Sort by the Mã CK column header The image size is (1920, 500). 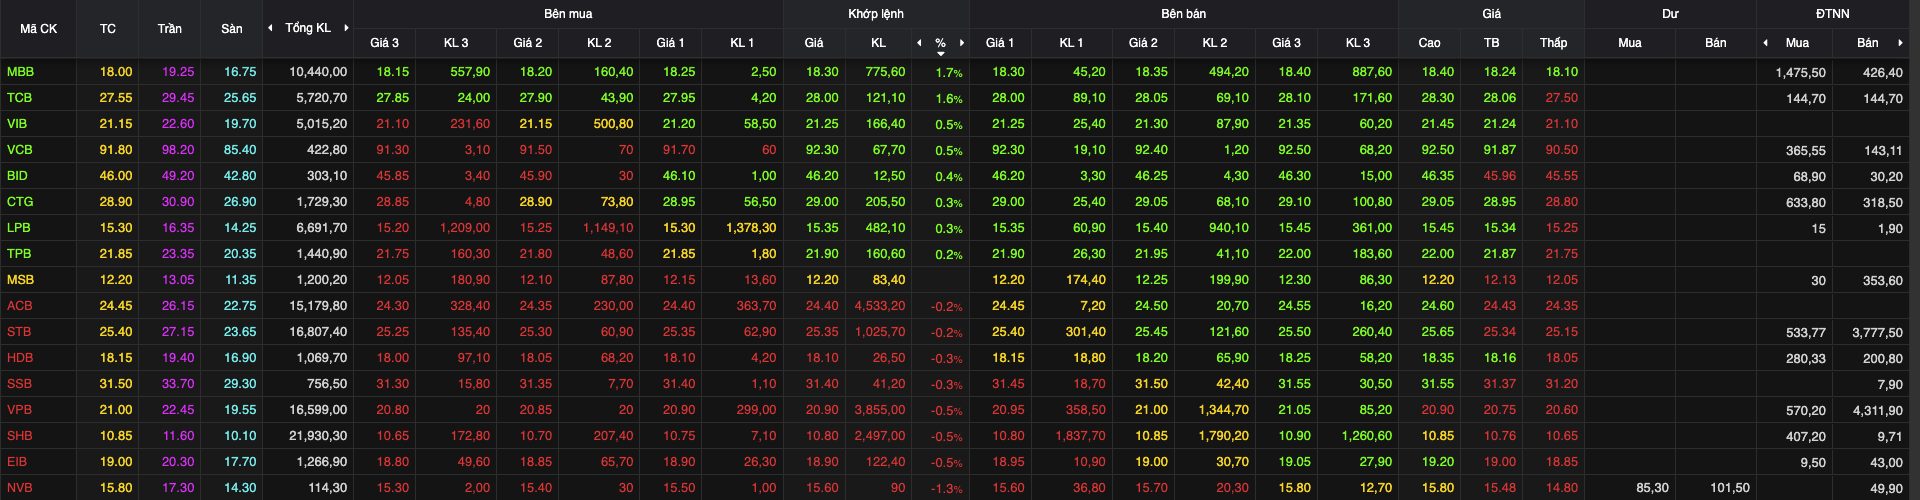pyautogui.click(x=38, y=29)
